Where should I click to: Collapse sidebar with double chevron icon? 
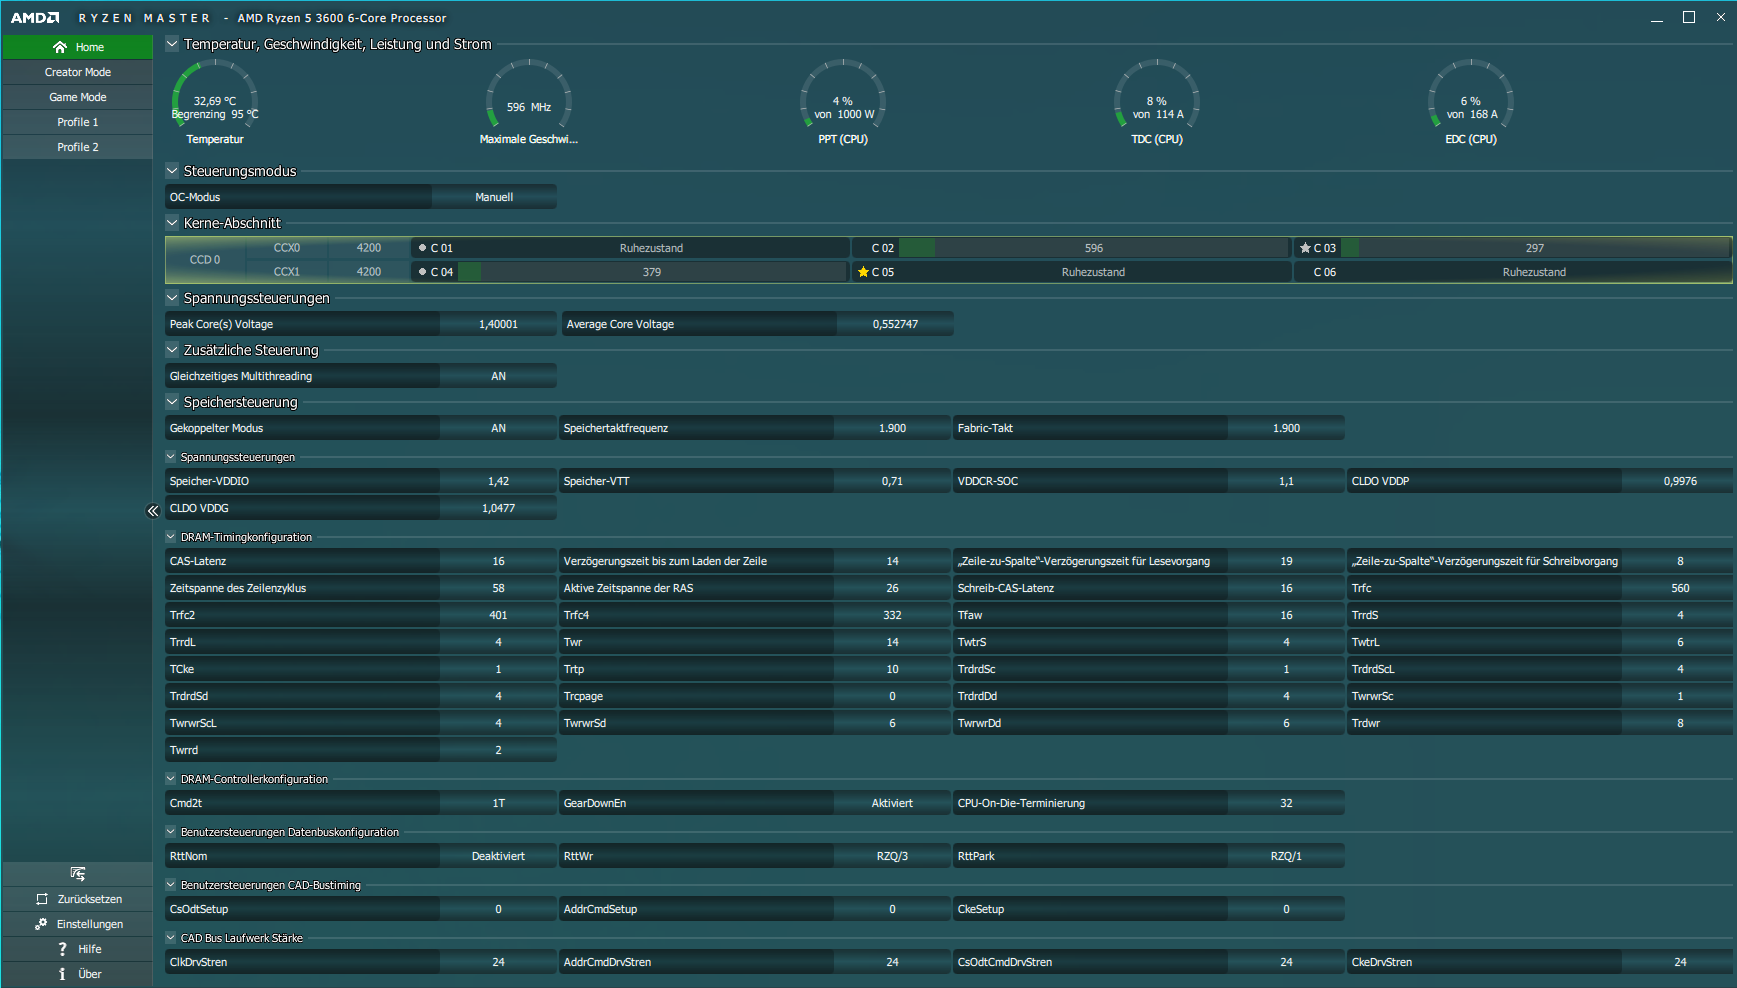coord(153,511)
